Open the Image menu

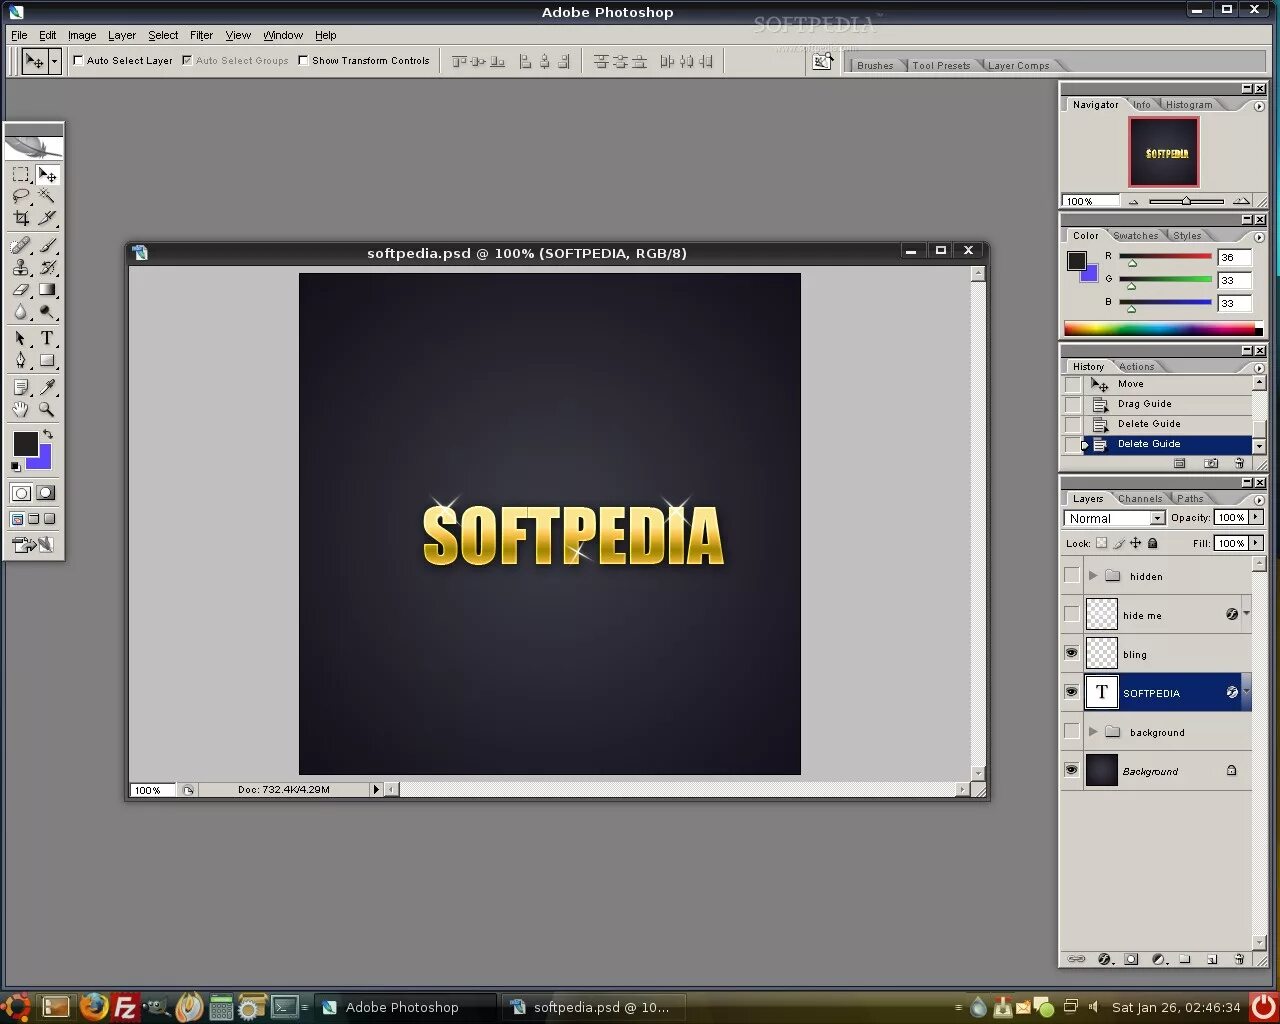point(82,35)
